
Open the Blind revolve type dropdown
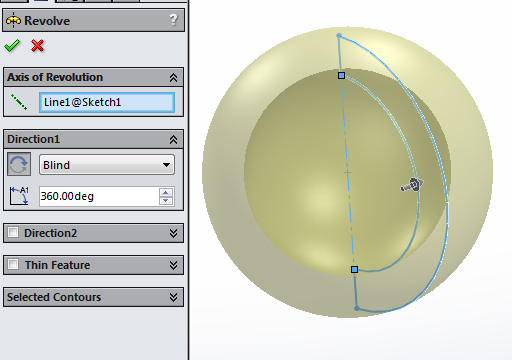click(x=107, y=164)
